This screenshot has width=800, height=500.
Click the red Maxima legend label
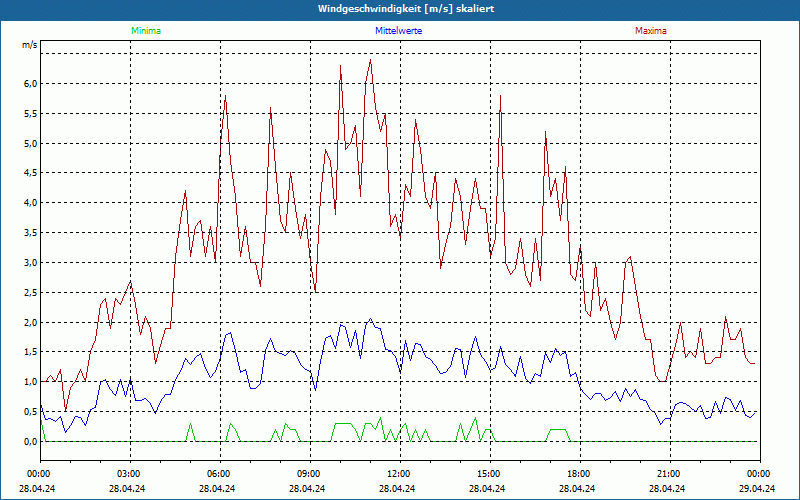[x=651, y=31]
